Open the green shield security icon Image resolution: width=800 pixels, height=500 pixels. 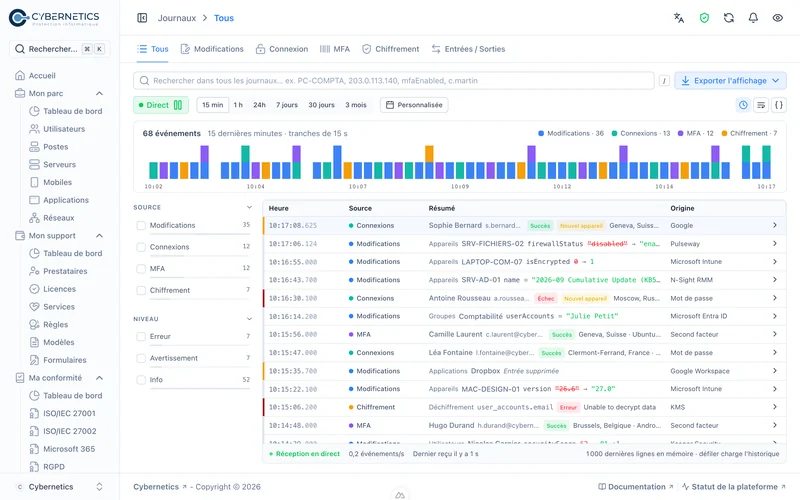704,18
